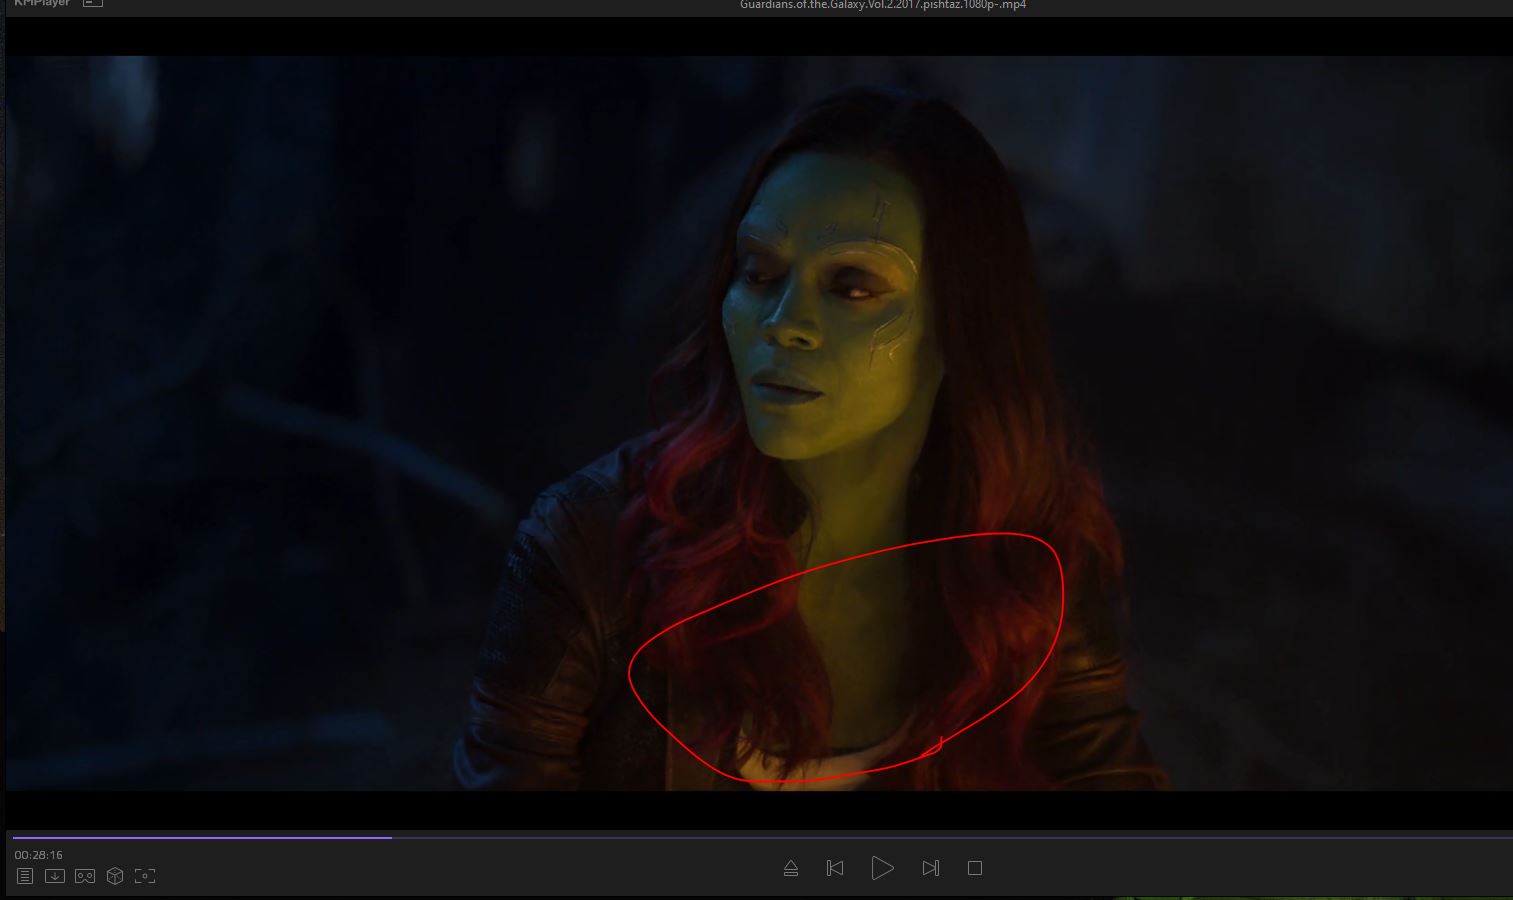Stop the video playback
Viewport: 1513px width, 900px height.
(x=975, y=868)
